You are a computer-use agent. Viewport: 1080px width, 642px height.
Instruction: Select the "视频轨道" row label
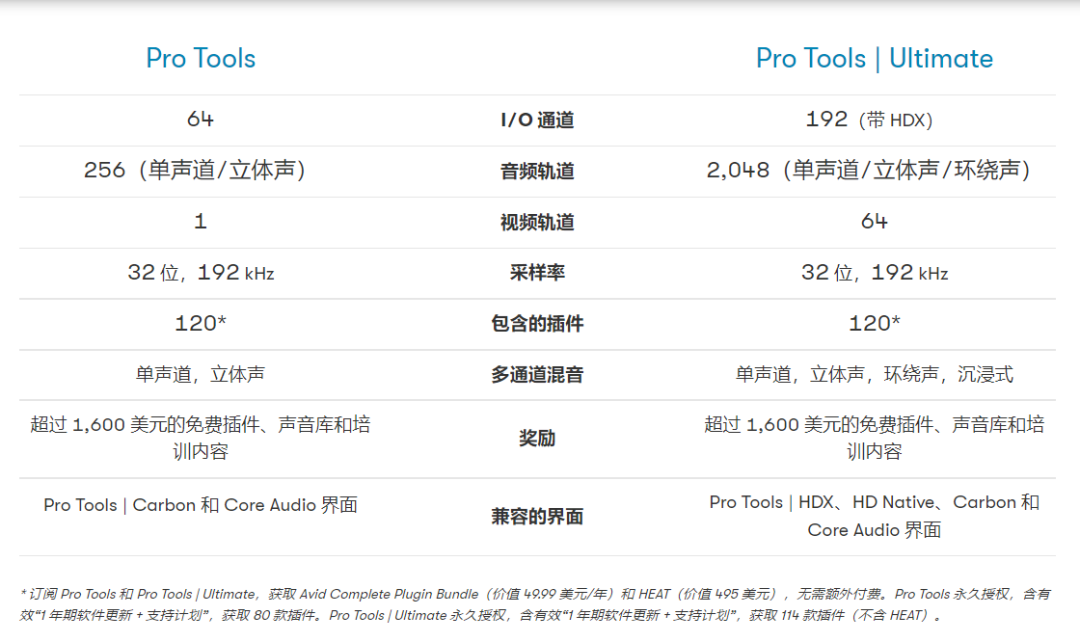537,222
